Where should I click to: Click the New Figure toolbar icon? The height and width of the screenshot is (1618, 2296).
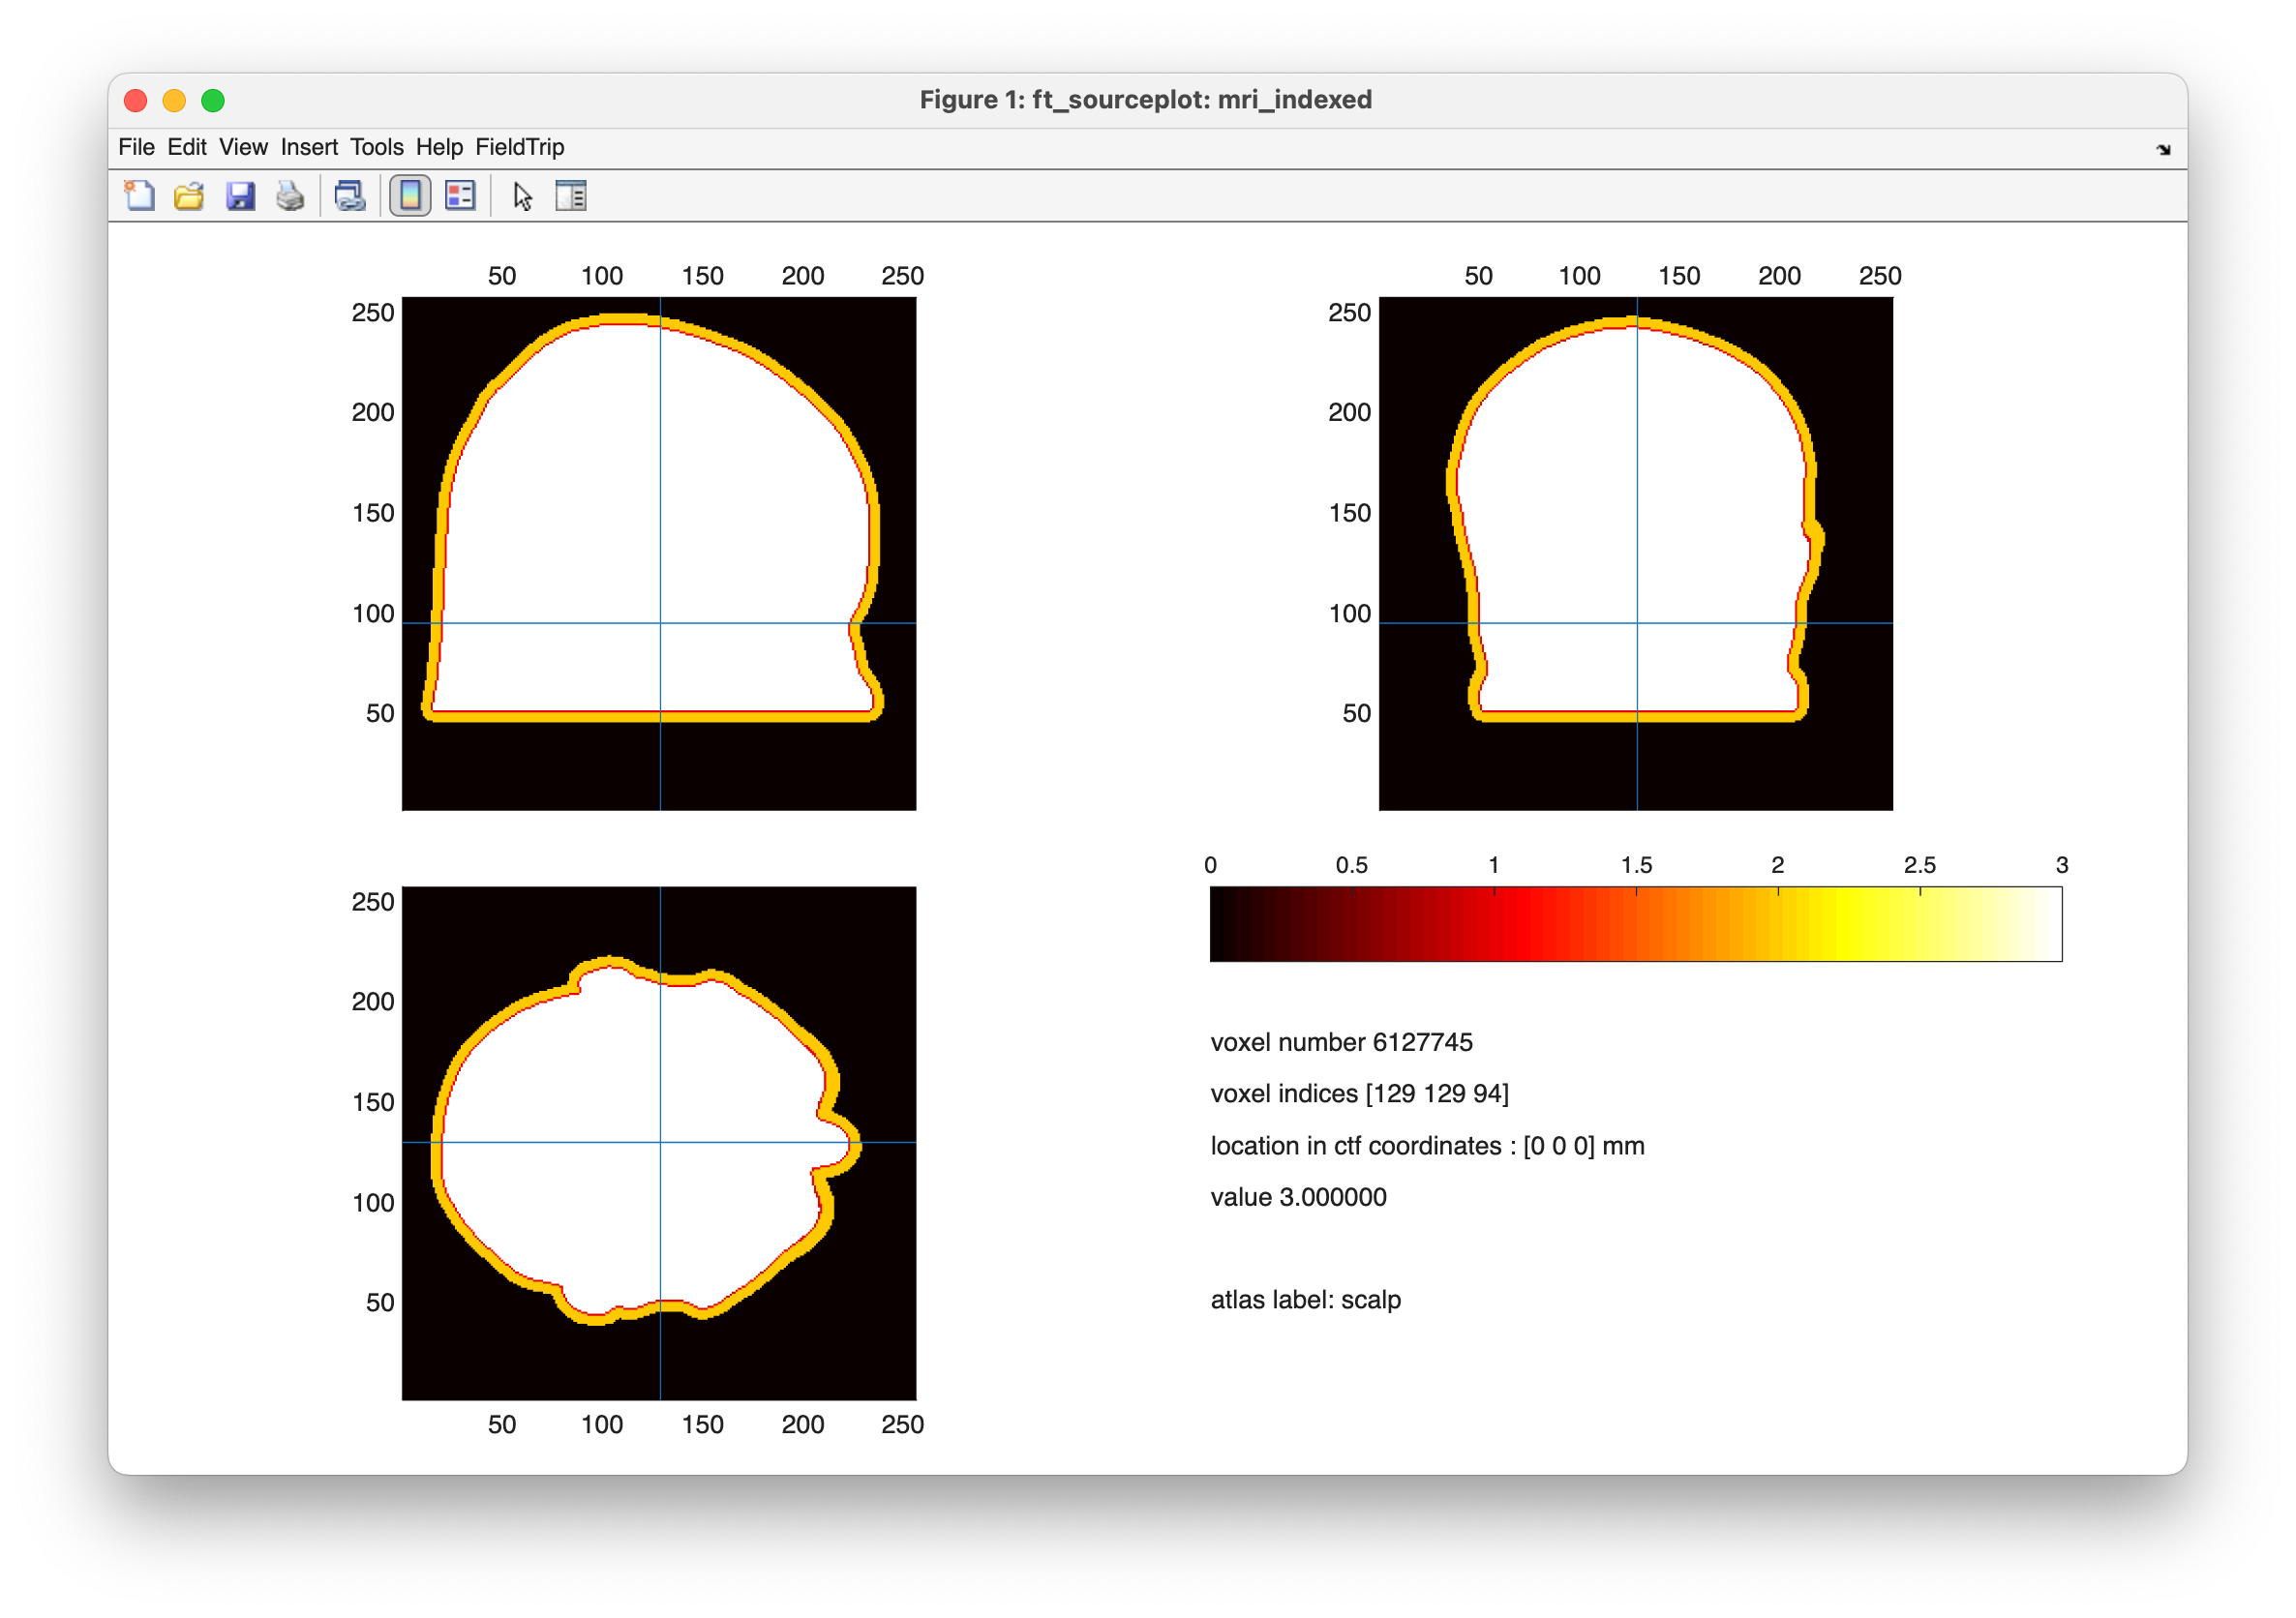tap(140, 195)
